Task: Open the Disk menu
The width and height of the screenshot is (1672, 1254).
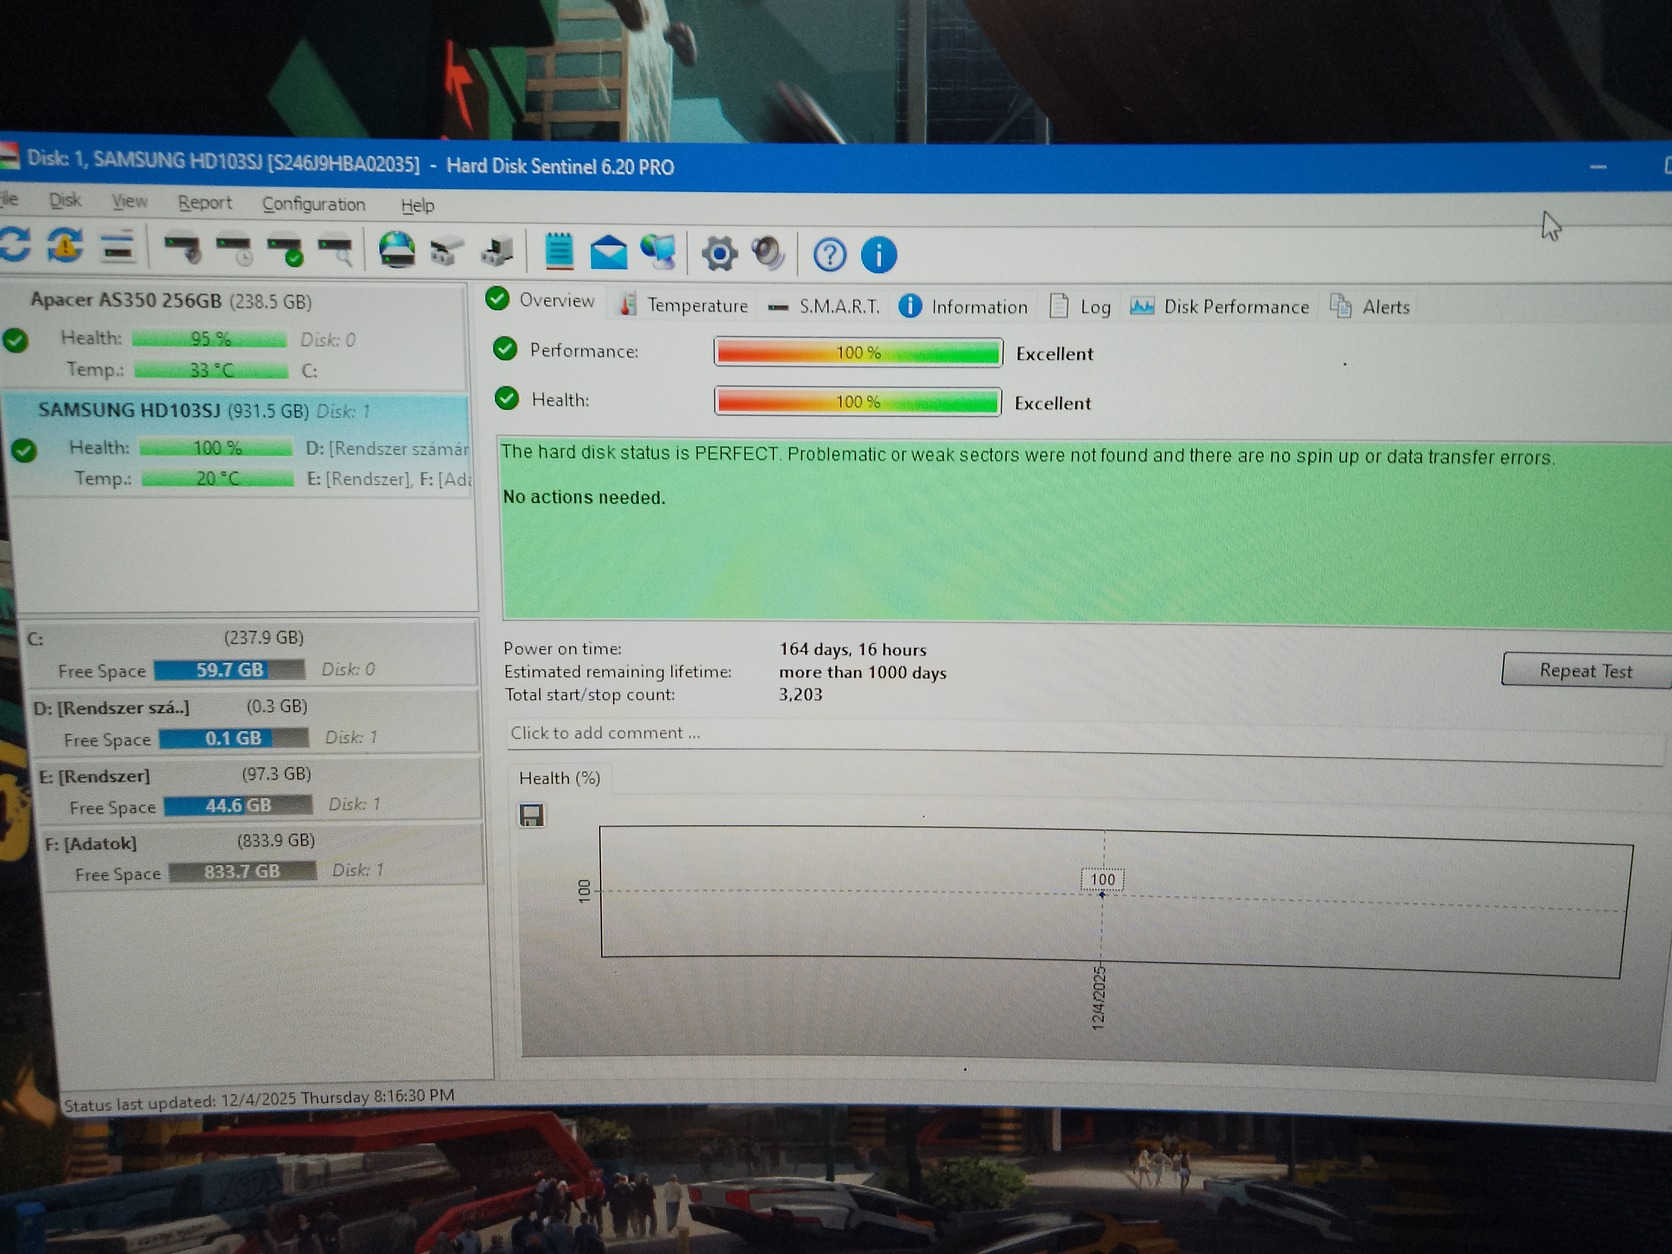Action: (65, 200)
